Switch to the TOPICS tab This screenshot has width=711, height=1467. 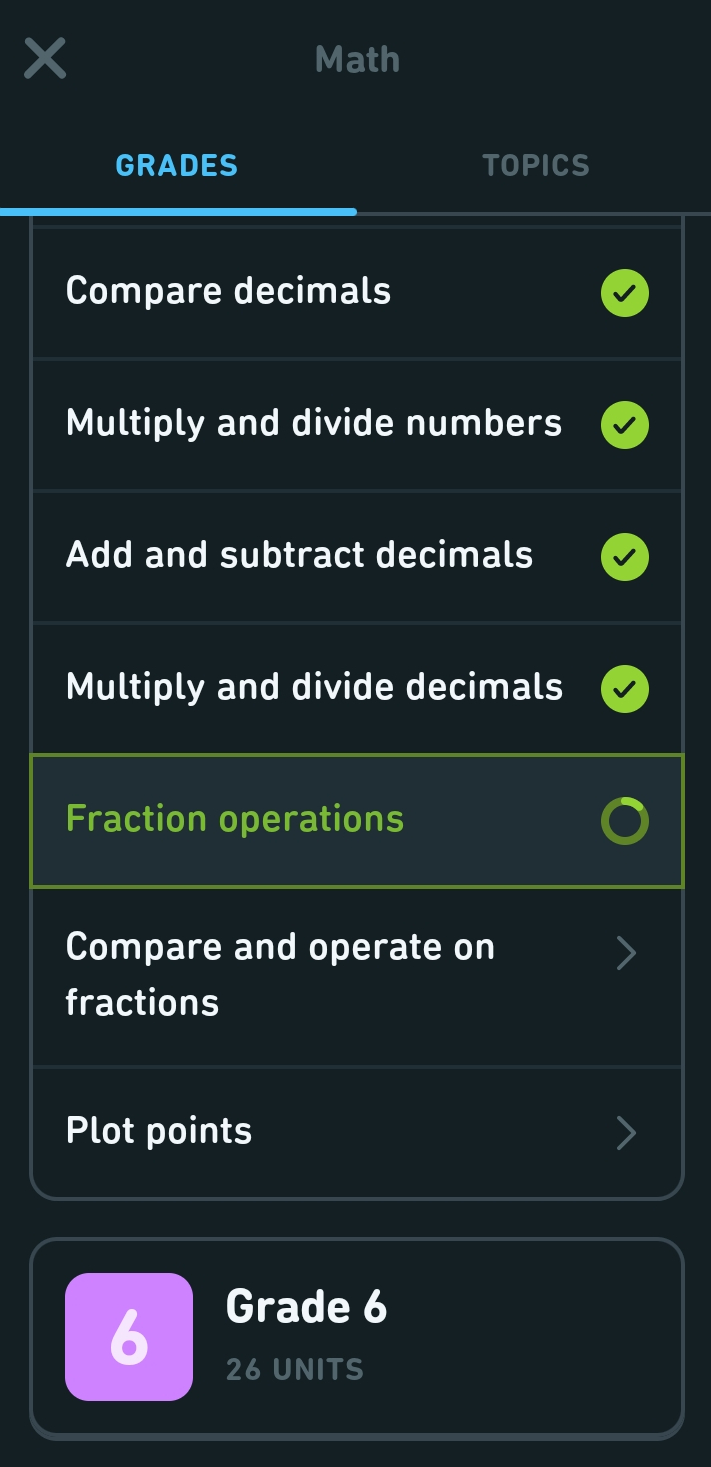click(x=535, y=165)
